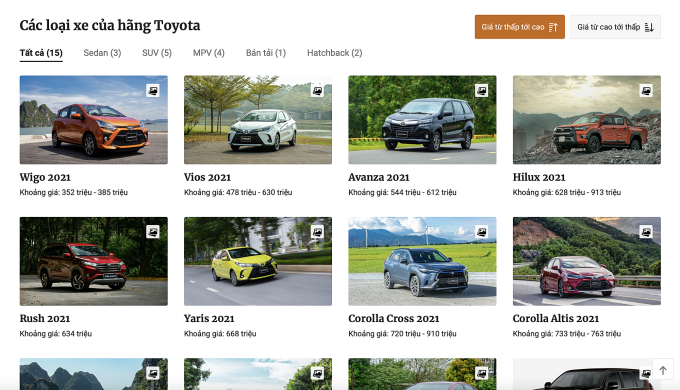Click the blue Corolla Cross thumbnail
680x390 pixels.
pos(422,261)
